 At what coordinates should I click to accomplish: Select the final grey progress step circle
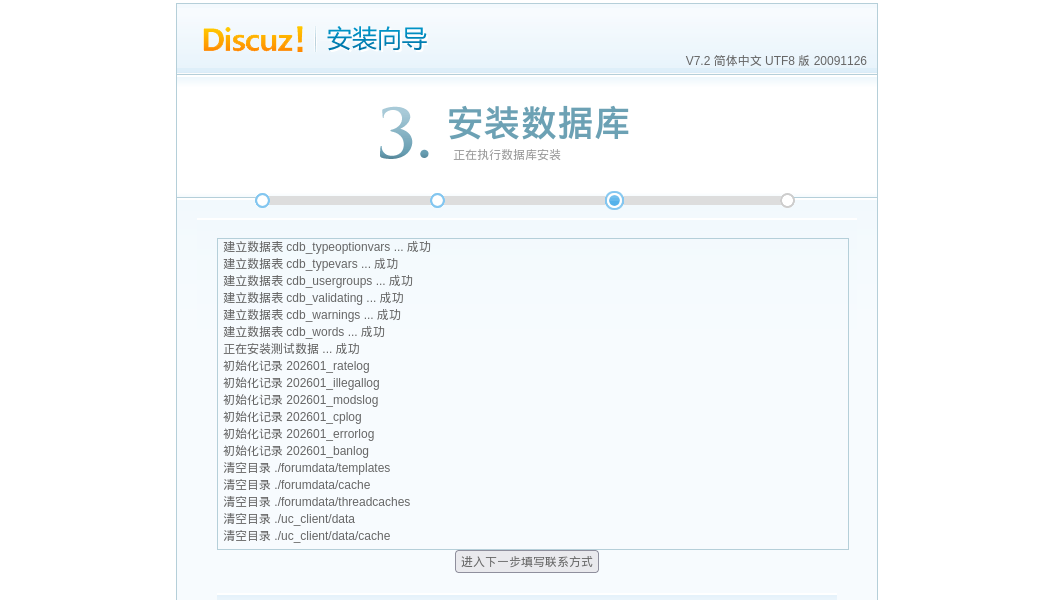tap(787, 201)
